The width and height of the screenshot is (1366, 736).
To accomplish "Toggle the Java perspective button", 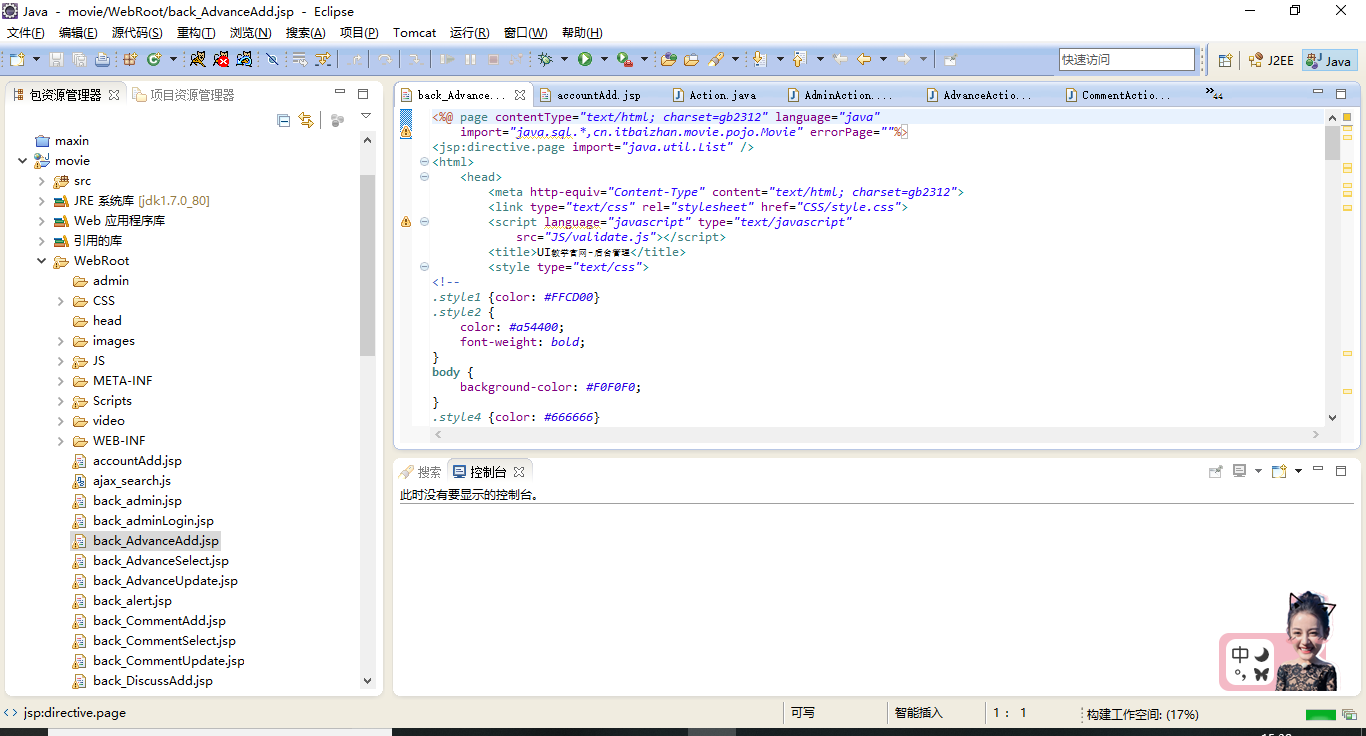I will pyautogui.click(x=1329, y=60).
